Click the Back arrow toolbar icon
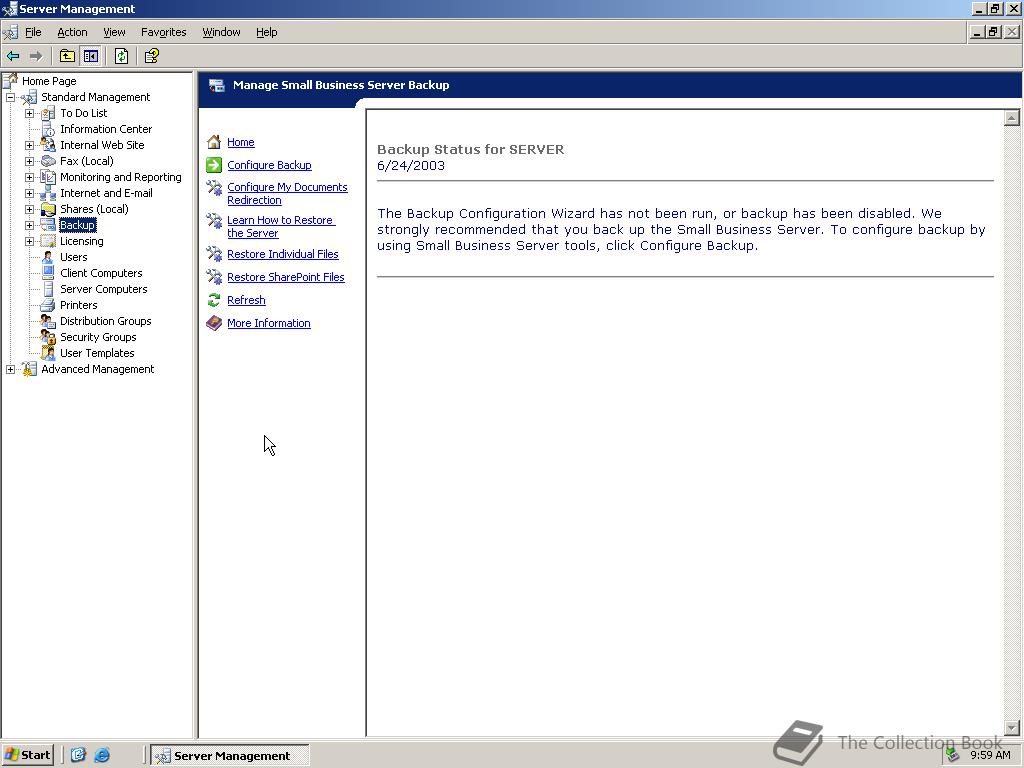The height and width of the screenshot is (768, 1024). (13, 56)
